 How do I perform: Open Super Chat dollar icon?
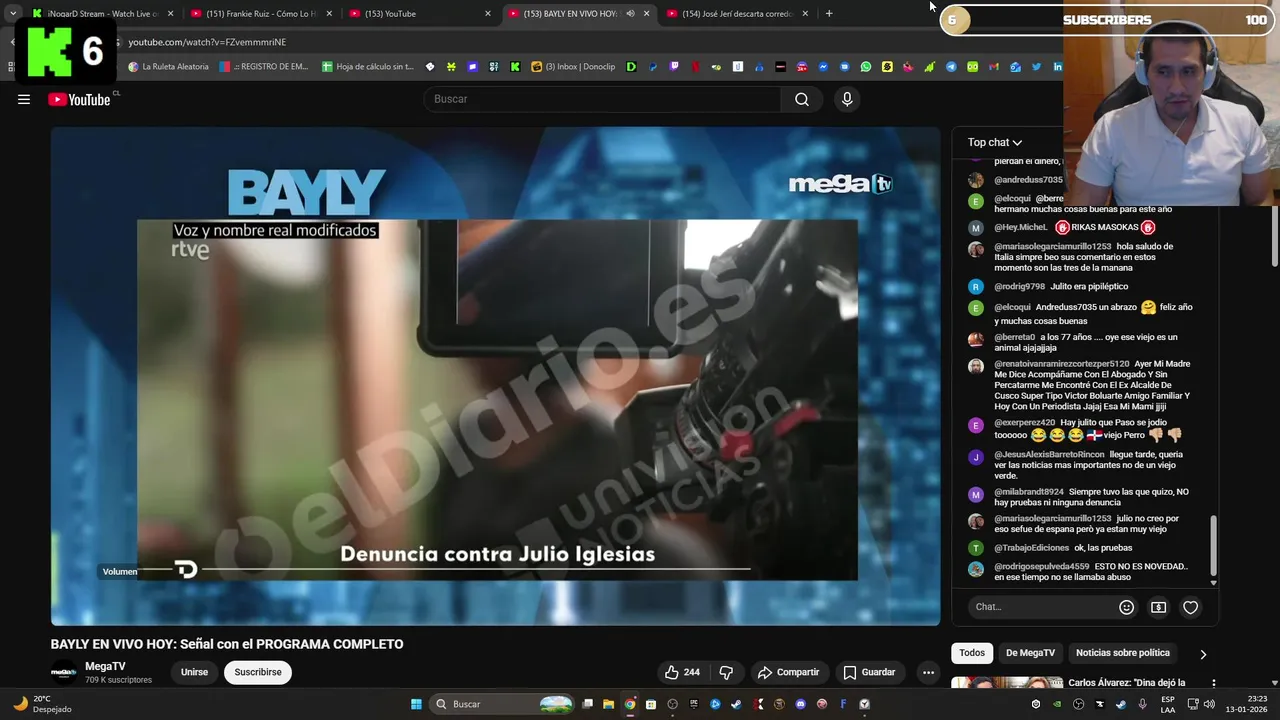pyautogui.click(x=1158, y=607)
